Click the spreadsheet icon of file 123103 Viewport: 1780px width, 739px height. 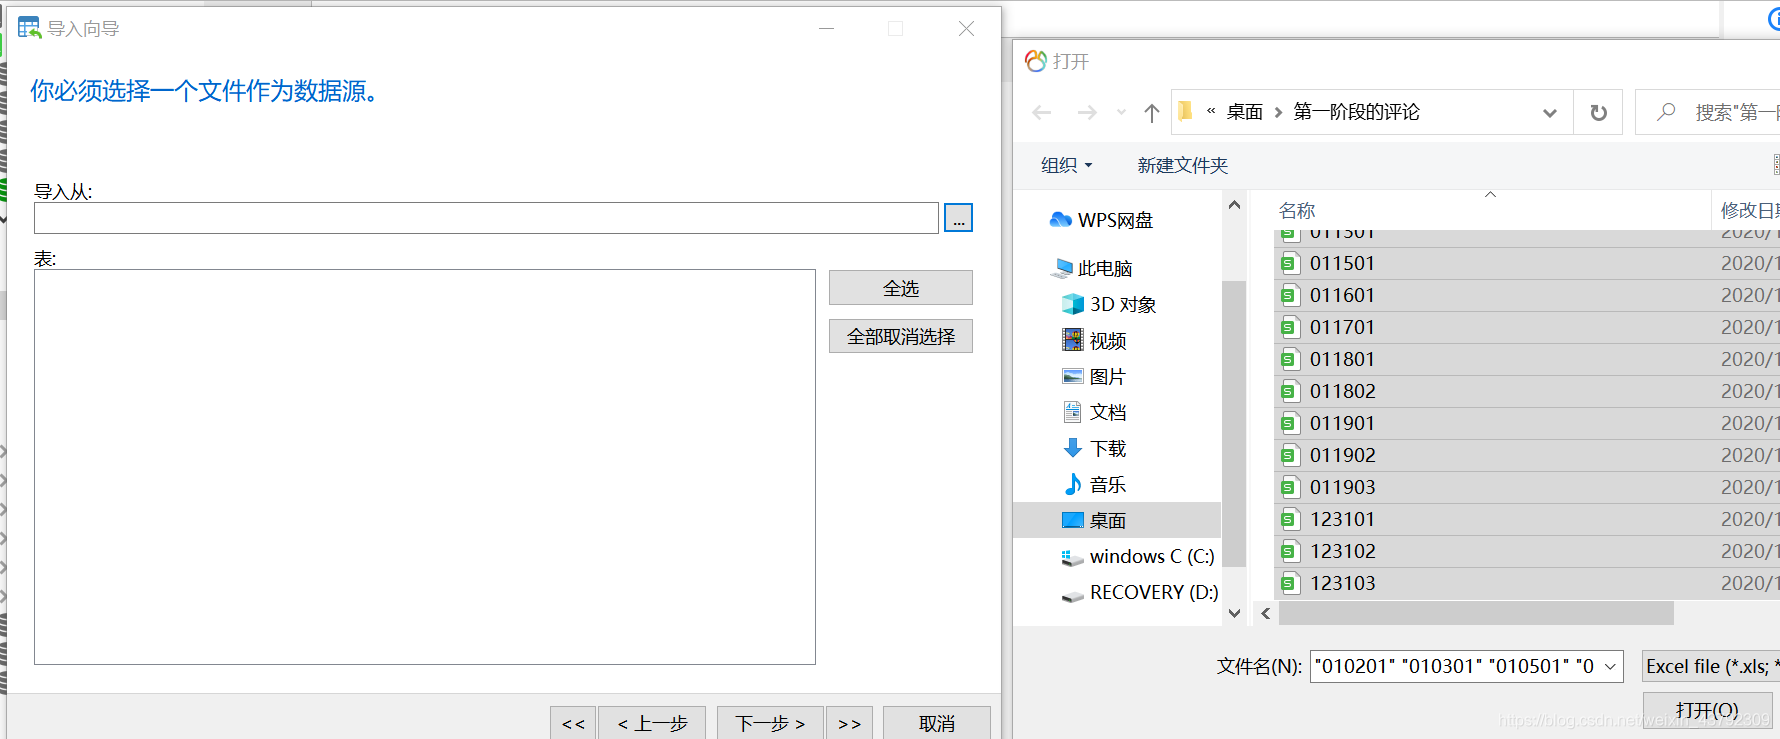(x=1290, y=583)
